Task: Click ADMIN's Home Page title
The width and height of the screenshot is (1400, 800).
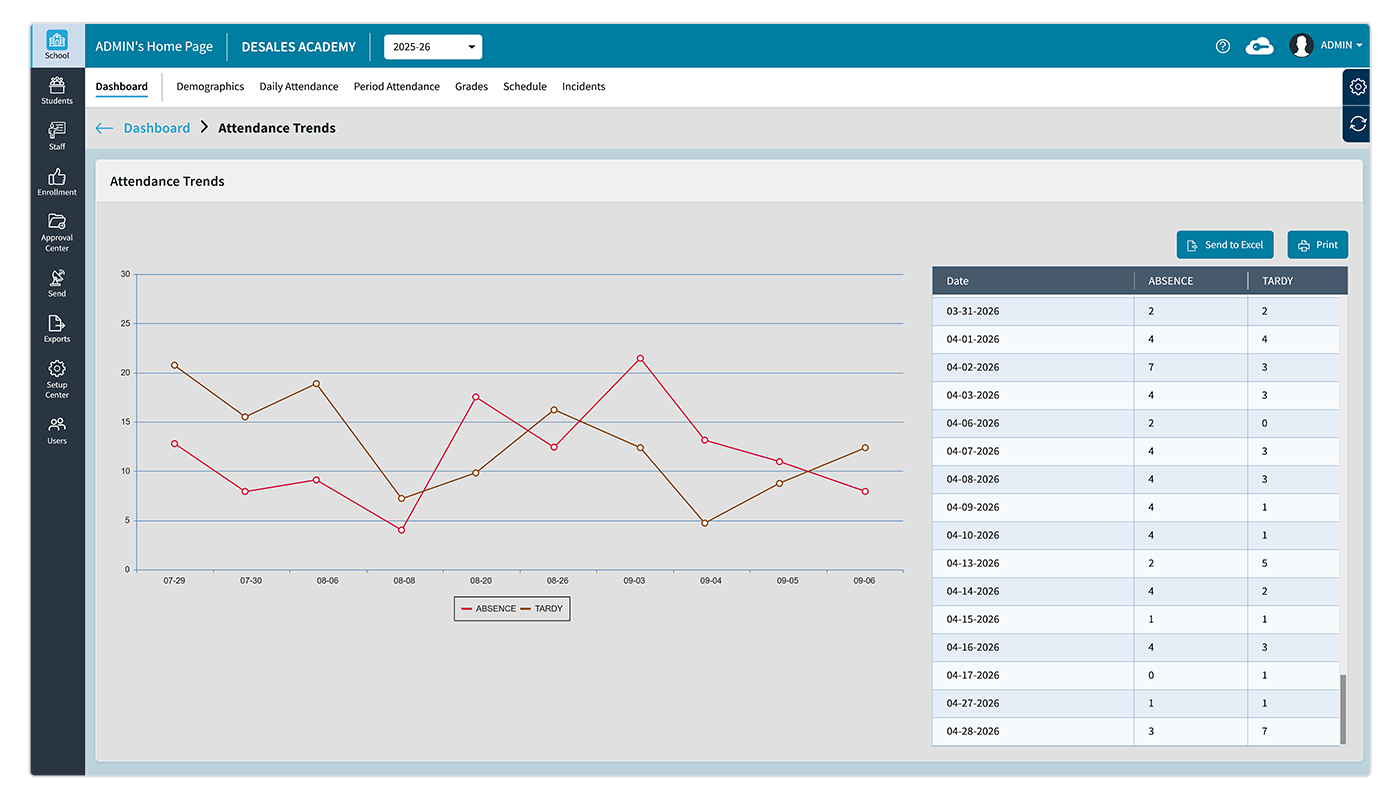Action: coord(154,46)
